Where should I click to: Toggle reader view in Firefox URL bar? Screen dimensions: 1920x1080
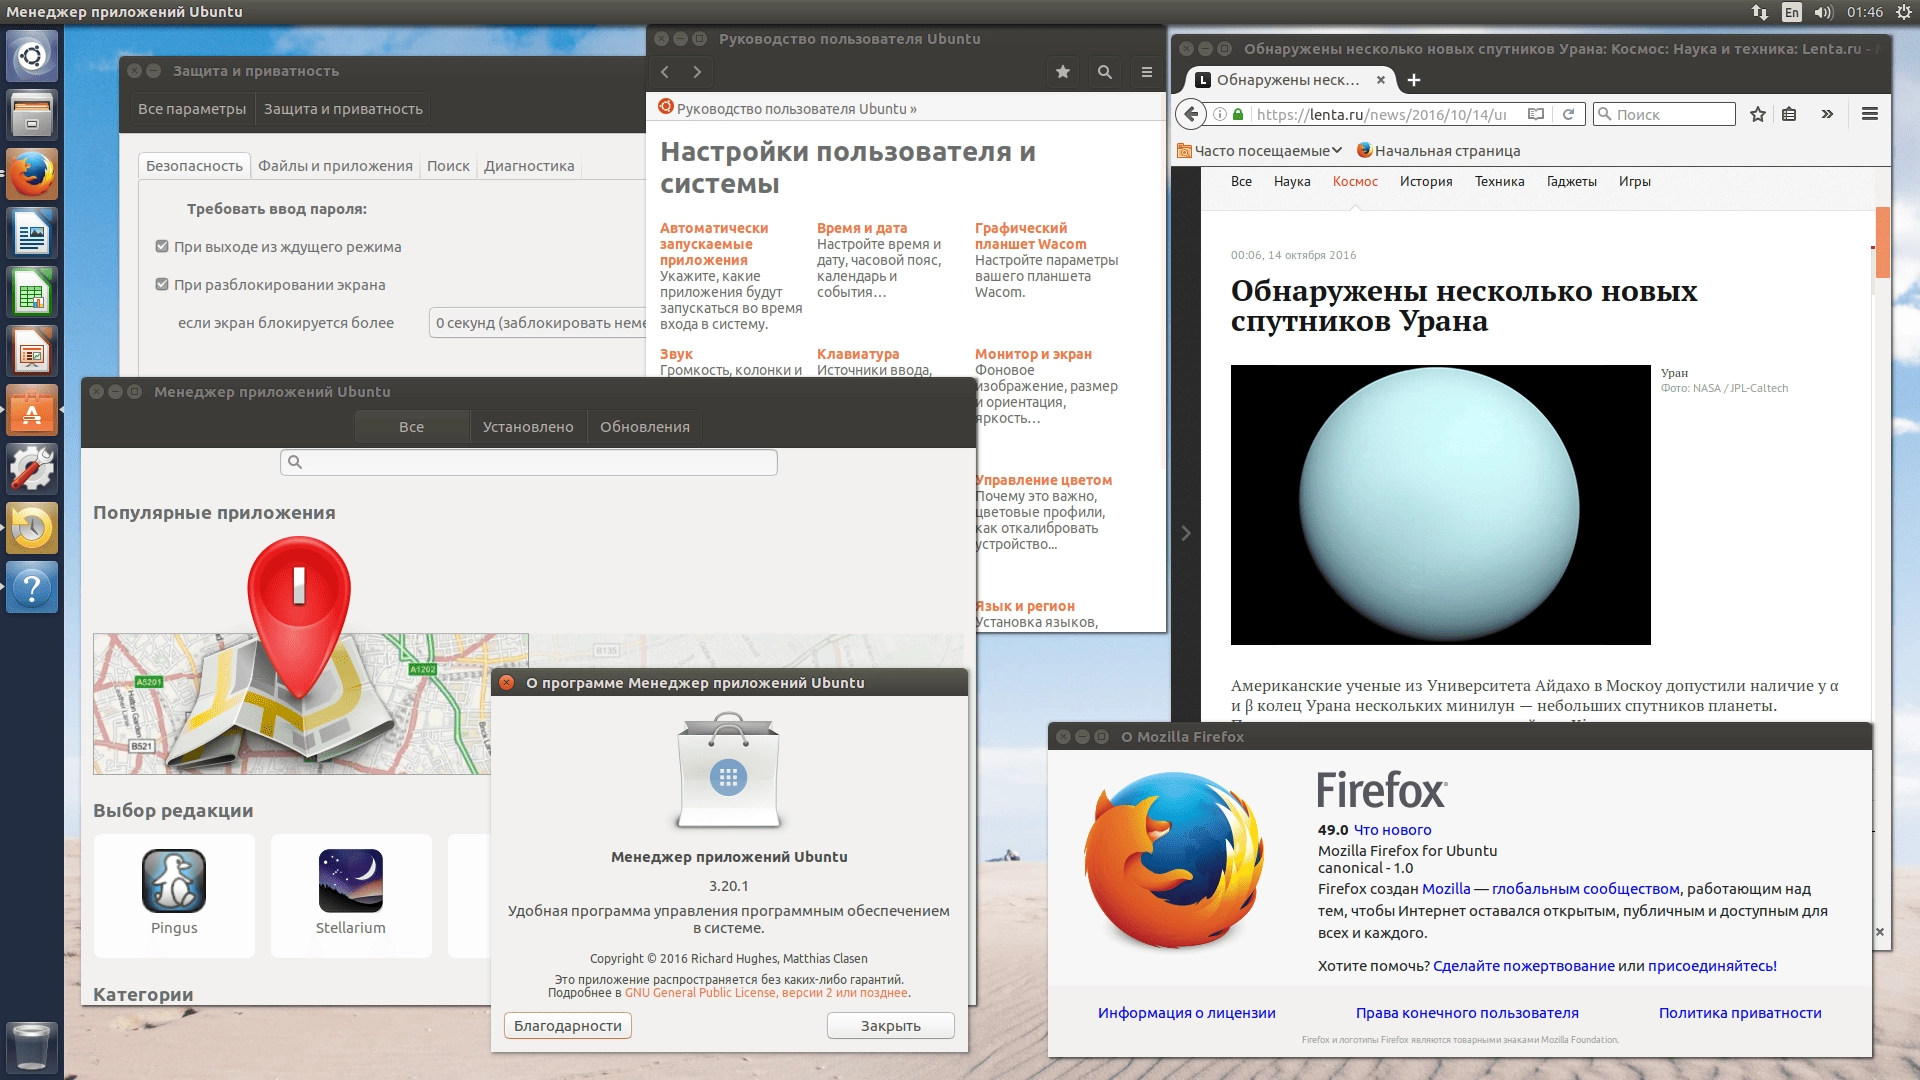pos(1535,114)
